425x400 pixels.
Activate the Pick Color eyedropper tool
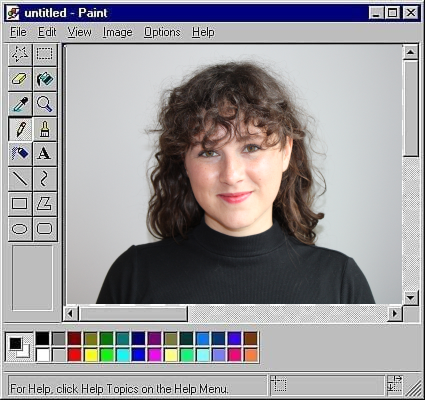click(20, 104)
